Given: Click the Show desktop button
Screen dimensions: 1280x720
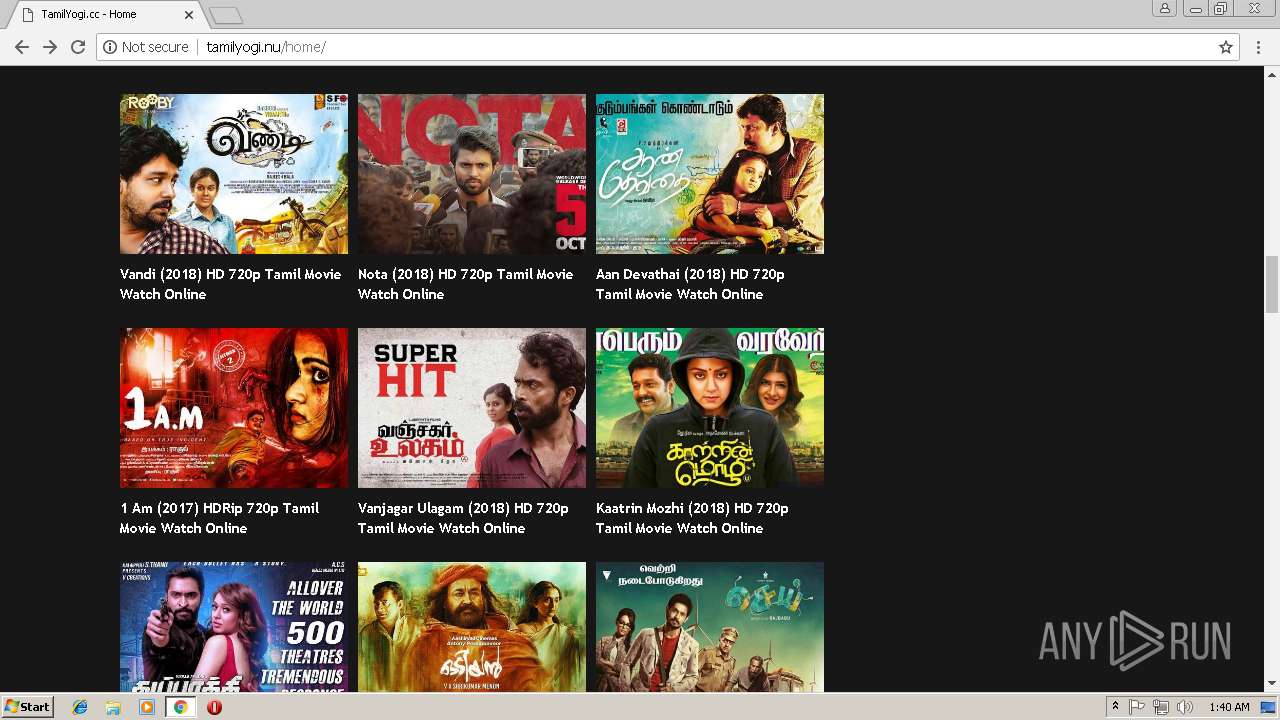Looking at the screenshot, I should [1269, 707].
